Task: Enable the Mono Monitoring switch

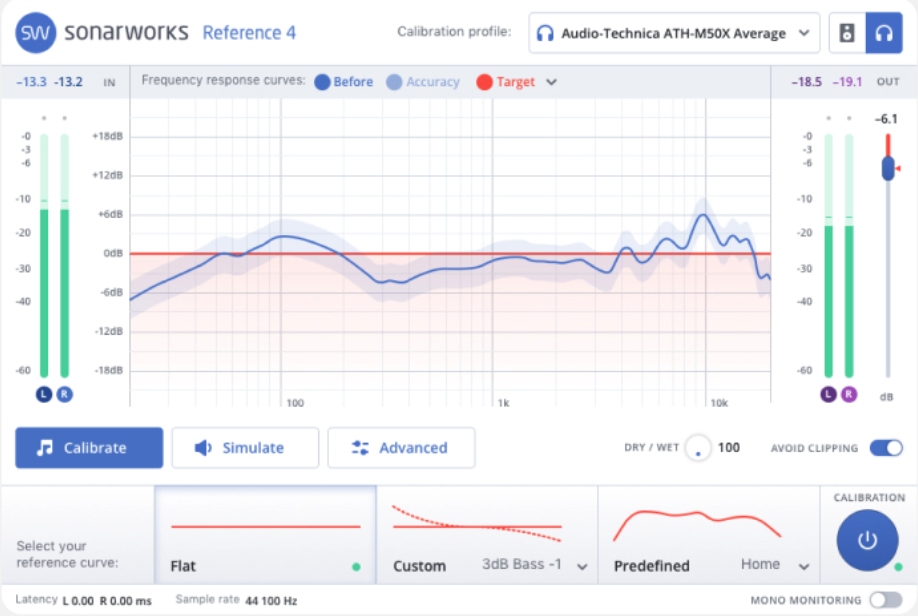Action: (x=886, y=600)
